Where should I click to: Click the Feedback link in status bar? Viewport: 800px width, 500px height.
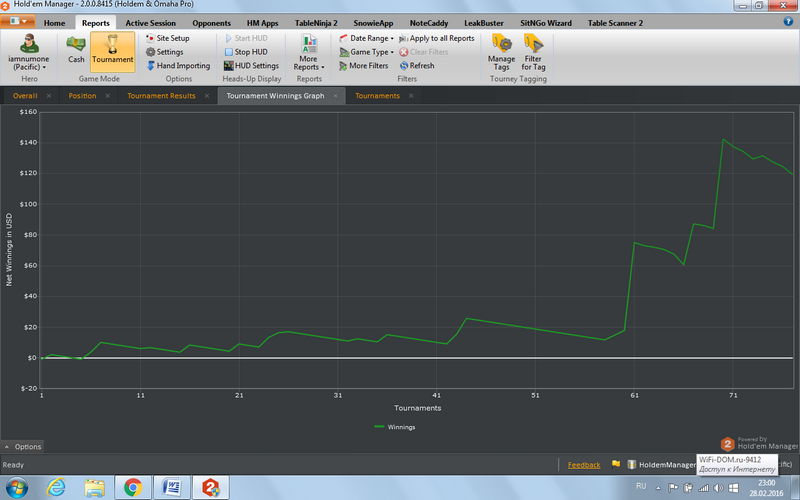tap(584, 465)
